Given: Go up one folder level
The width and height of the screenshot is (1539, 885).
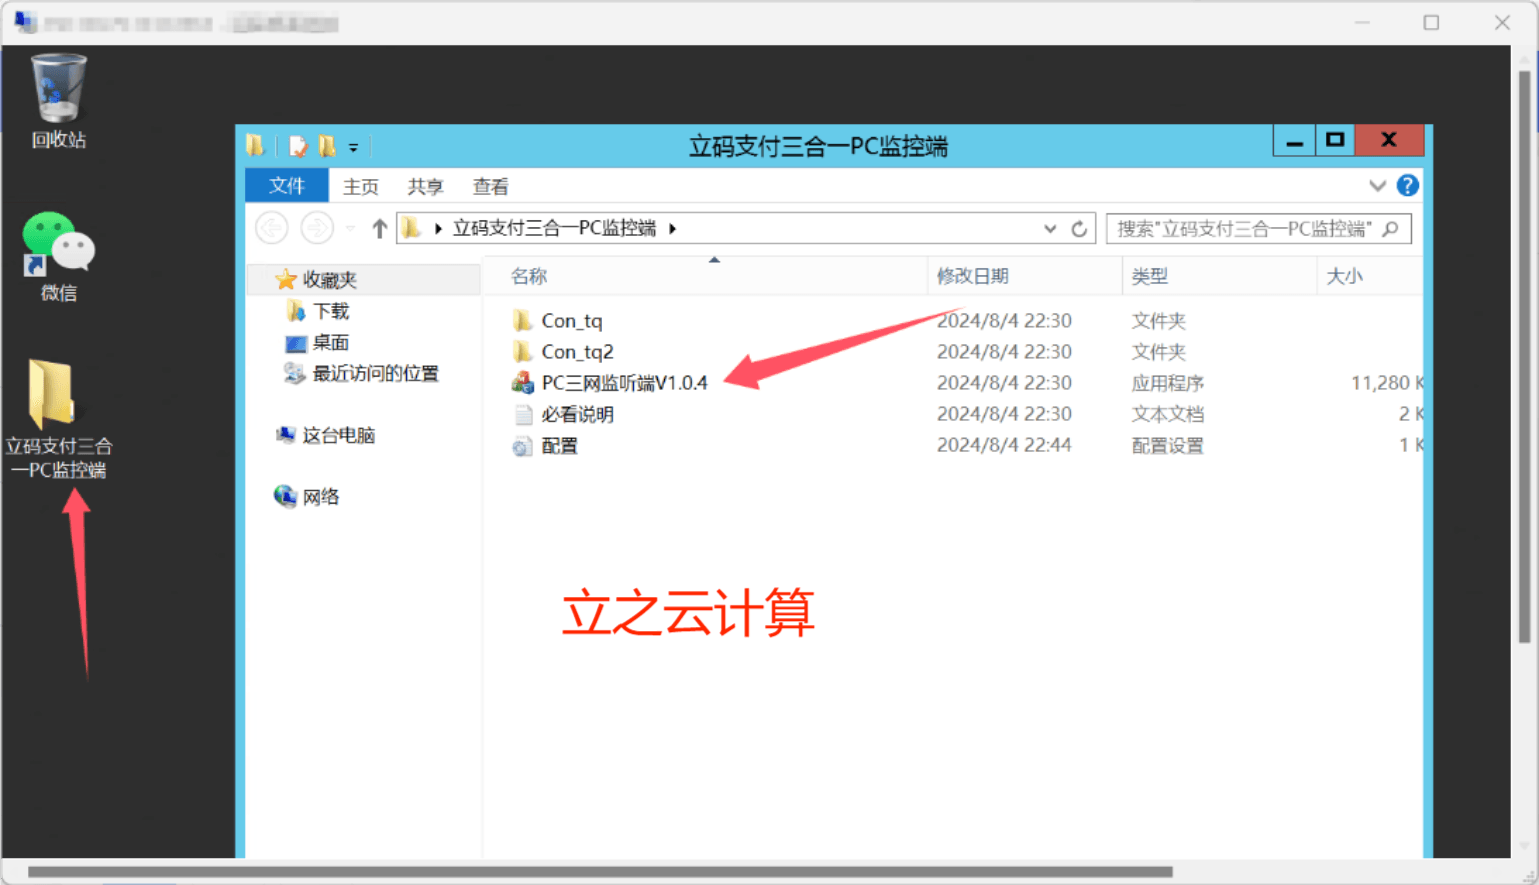Looking at the screenshot, I should tap(379, 228).
